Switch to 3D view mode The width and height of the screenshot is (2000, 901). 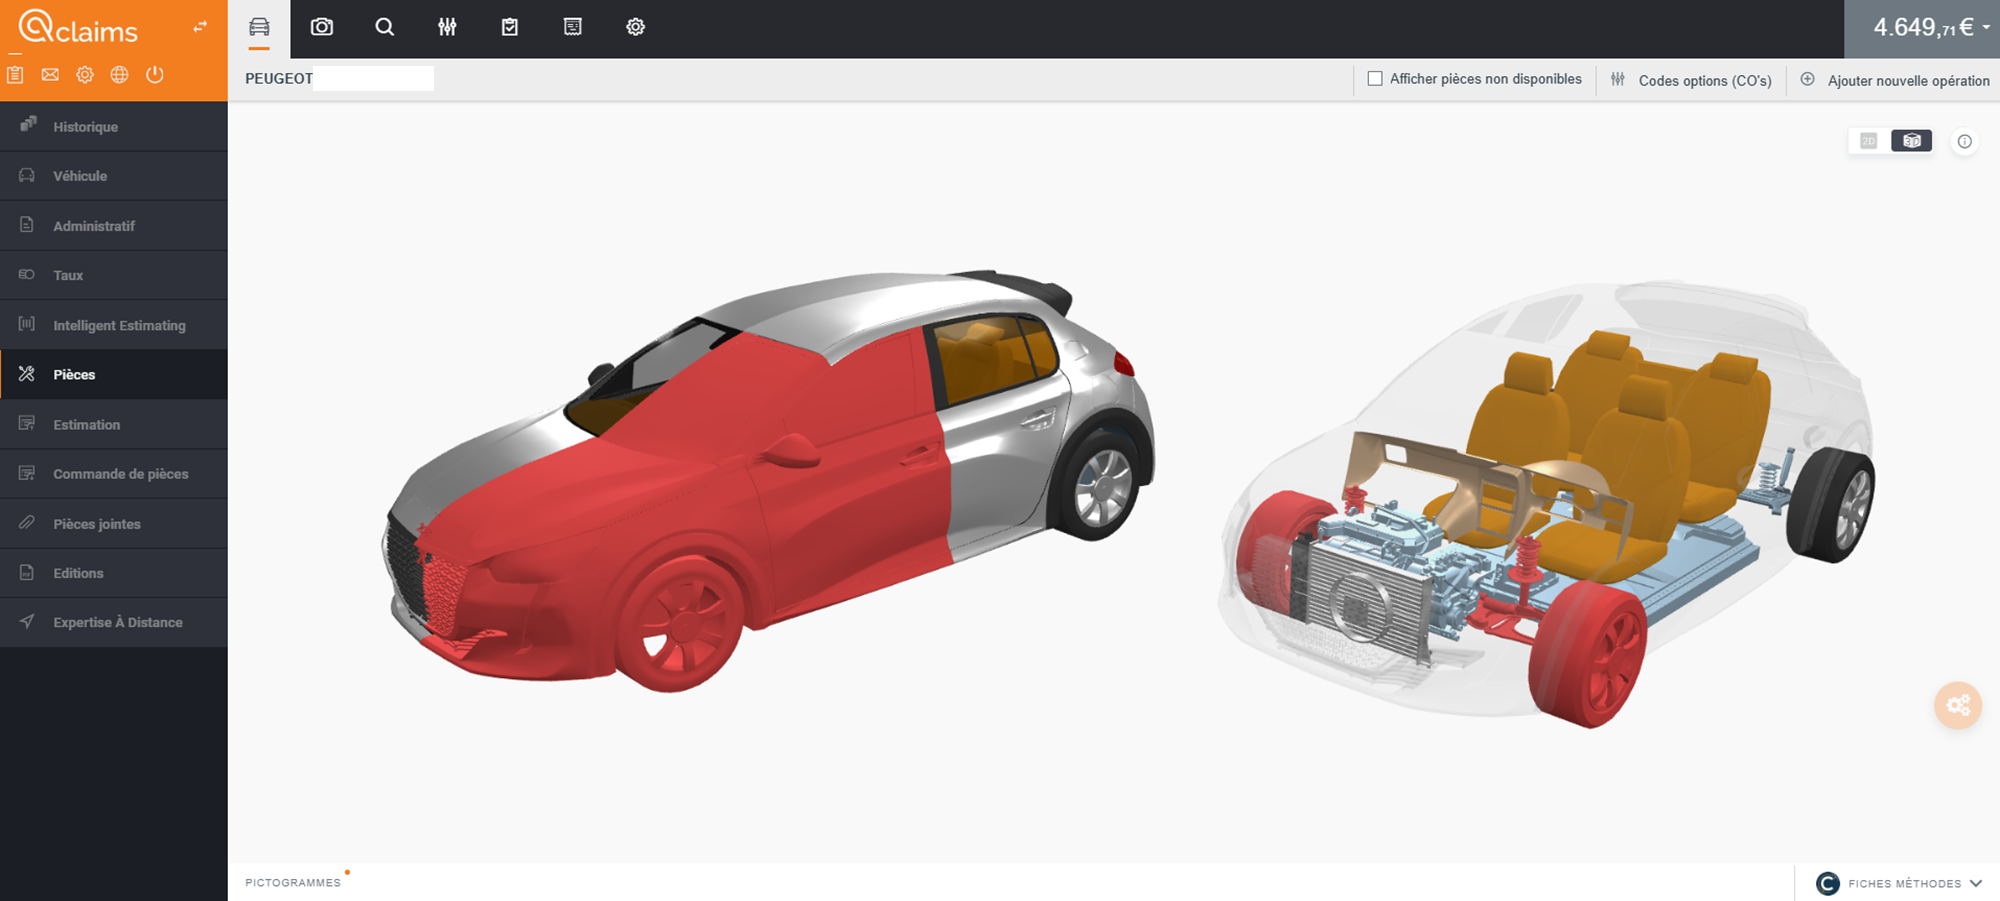pos(1911,141)
